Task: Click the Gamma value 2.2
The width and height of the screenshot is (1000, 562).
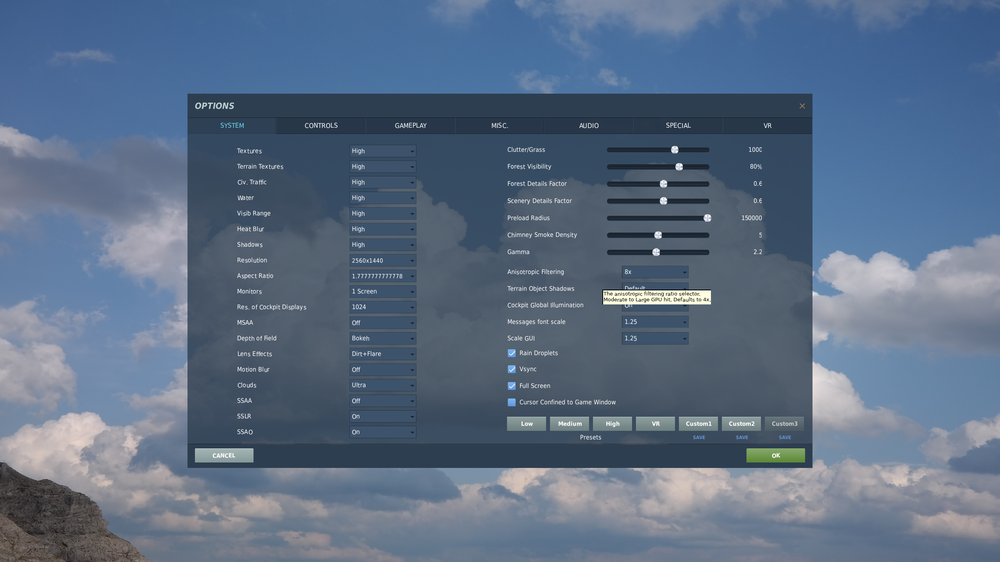Action: coord(758,252)
